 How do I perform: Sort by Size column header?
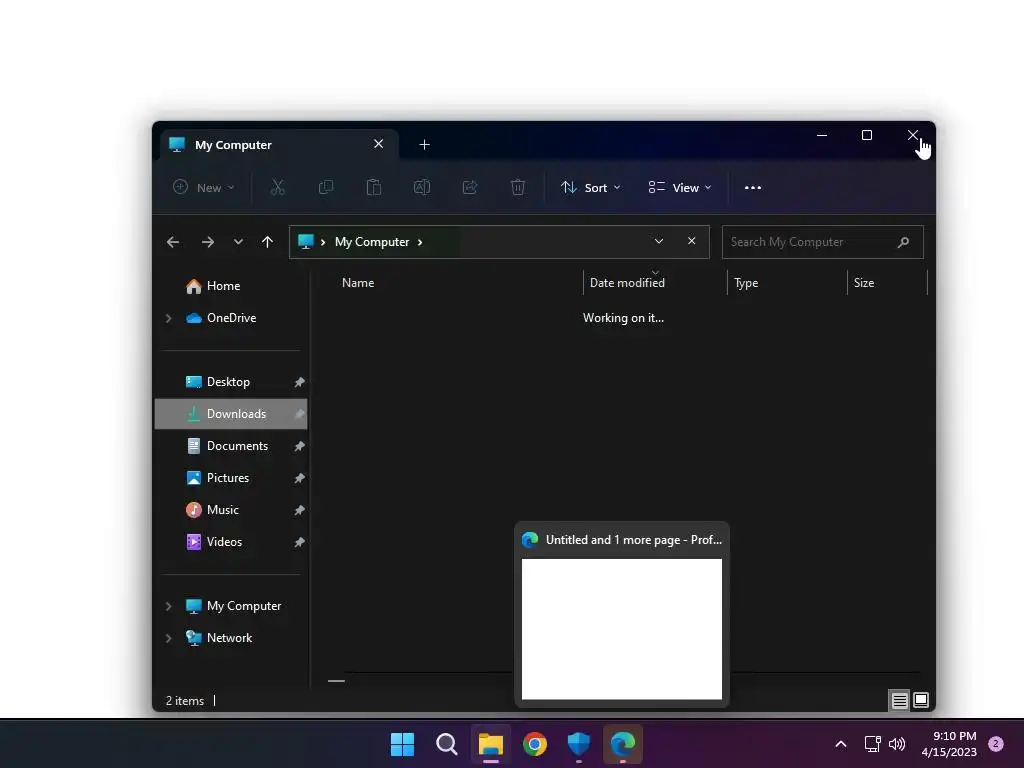887,283
